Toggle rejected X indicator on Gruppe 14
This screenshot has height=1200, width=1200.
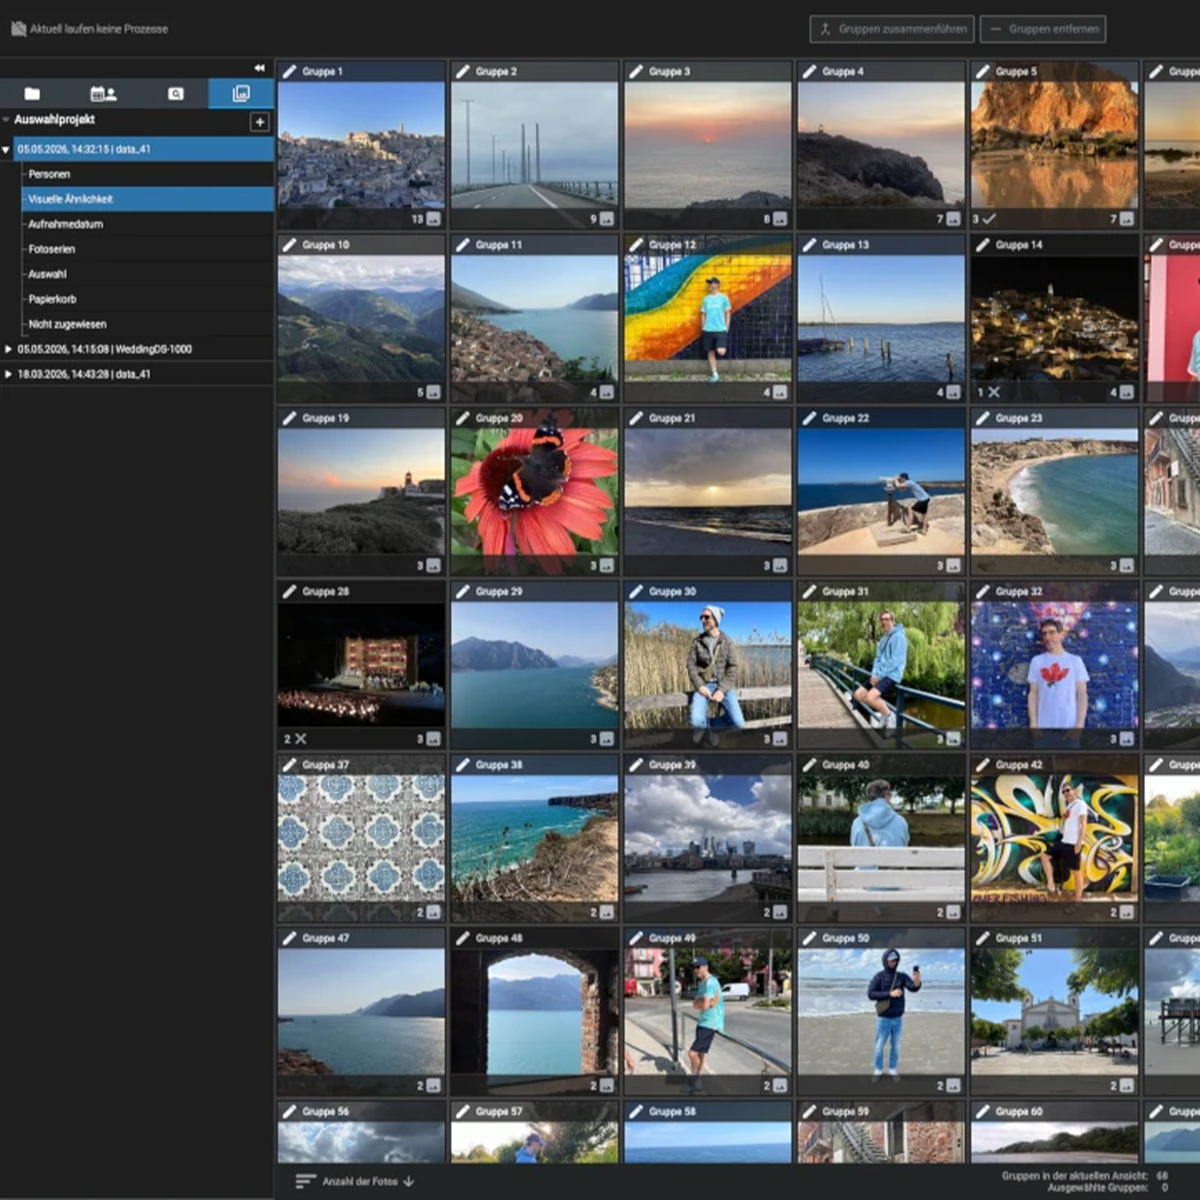point(994,392)
